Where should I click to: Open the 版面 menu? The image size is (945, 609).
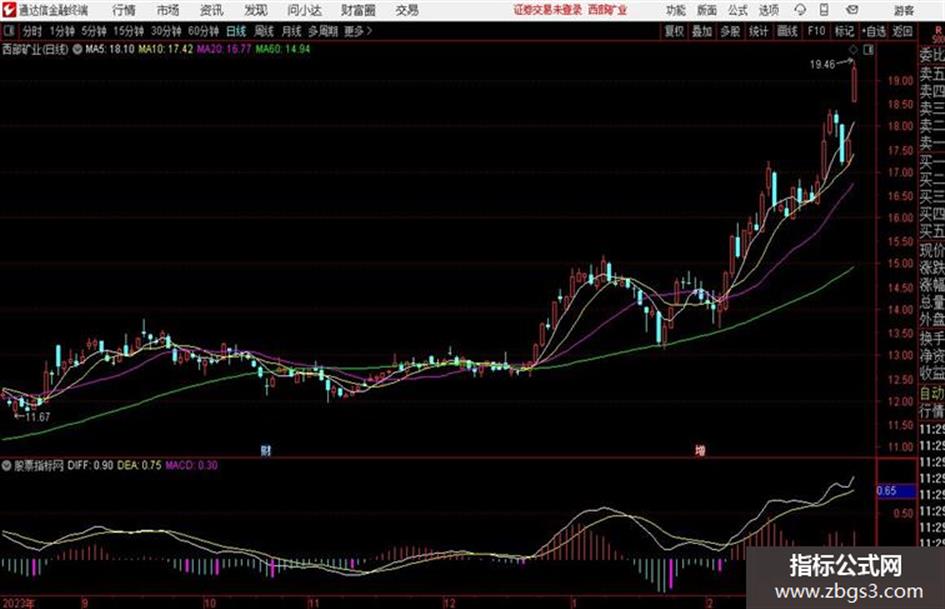(x=707, y=10)
